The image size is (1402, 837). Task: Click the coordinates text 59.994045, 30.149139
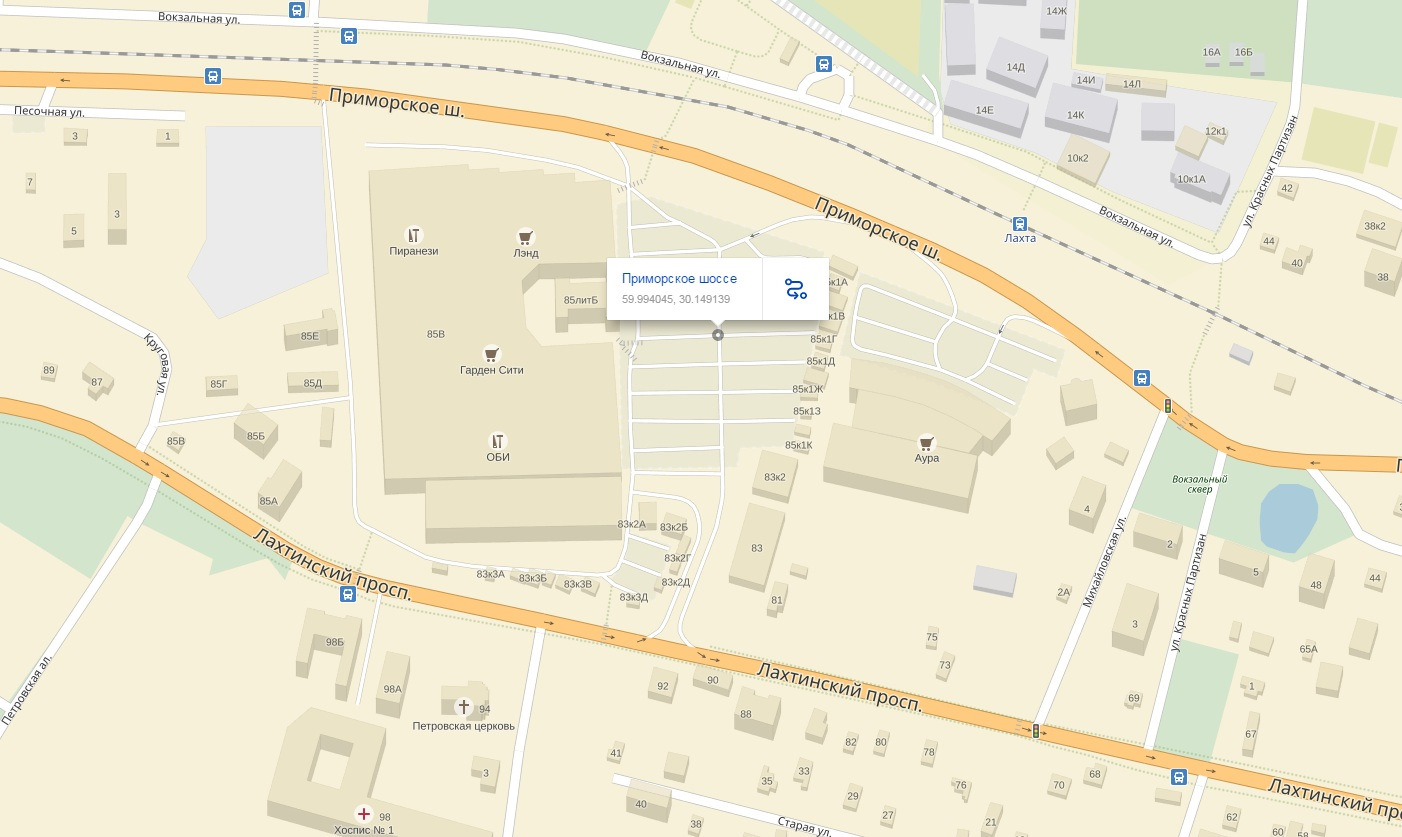pos(676,299)
